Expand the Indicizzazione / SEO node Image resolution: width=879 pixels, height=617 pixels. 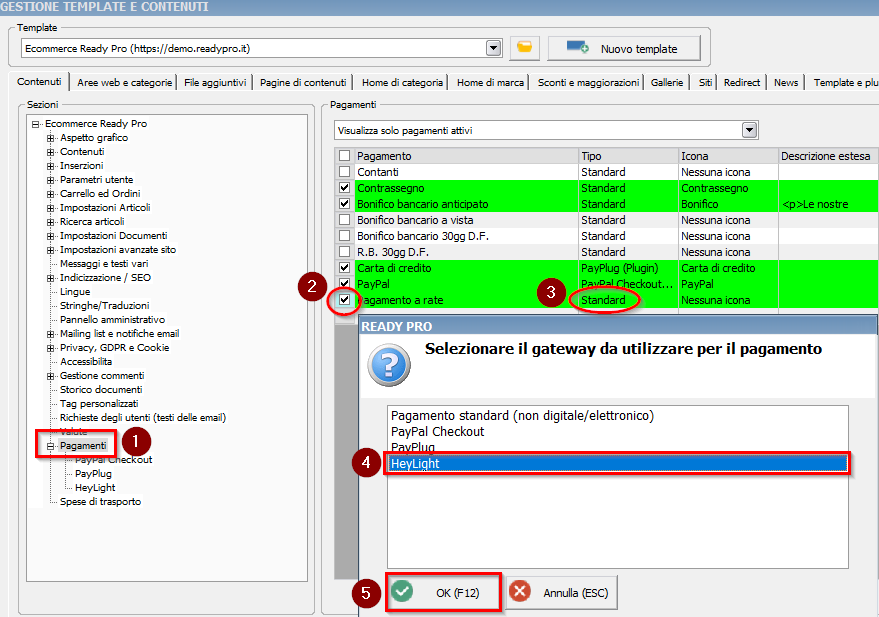point(50,278)
